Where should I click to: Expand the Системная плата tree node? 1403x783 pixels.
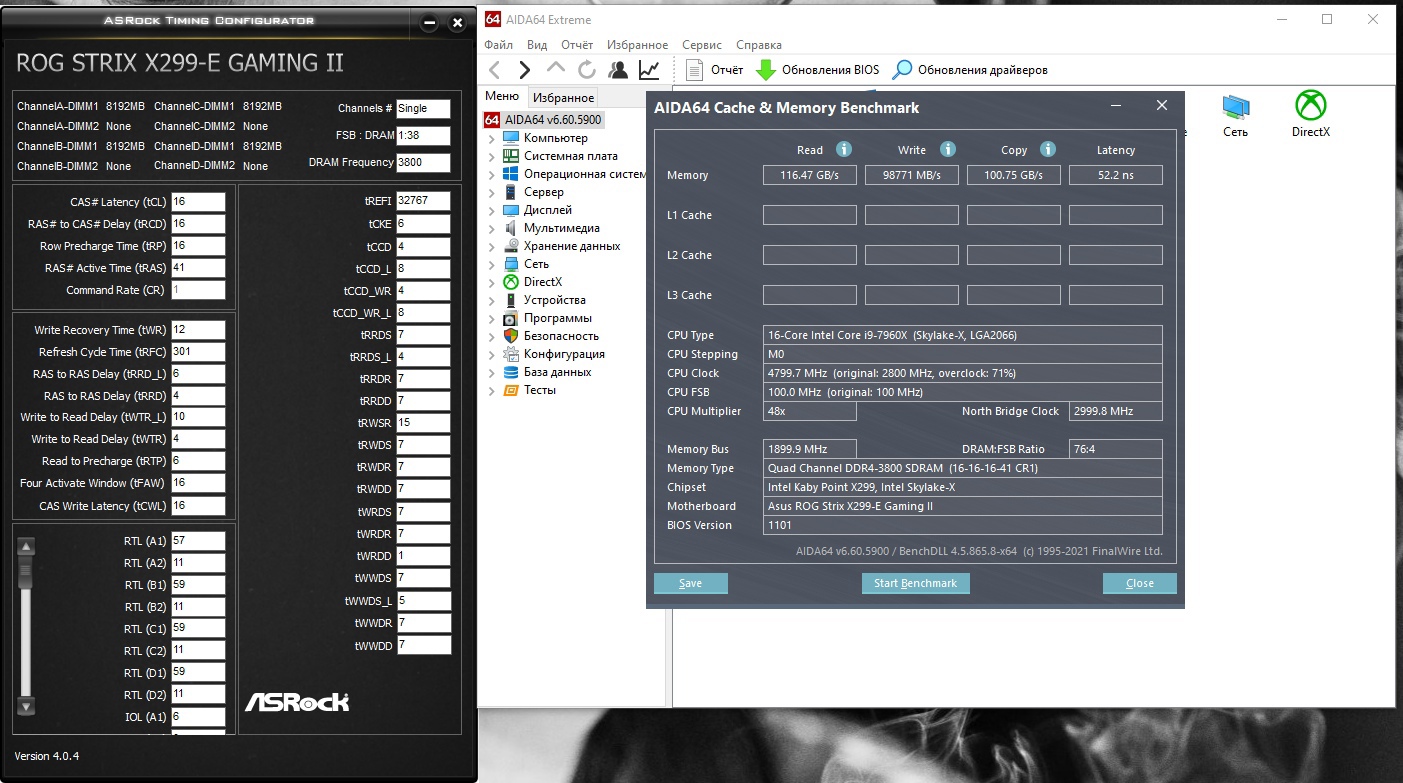pyautogui.click(x=492, y=156)
